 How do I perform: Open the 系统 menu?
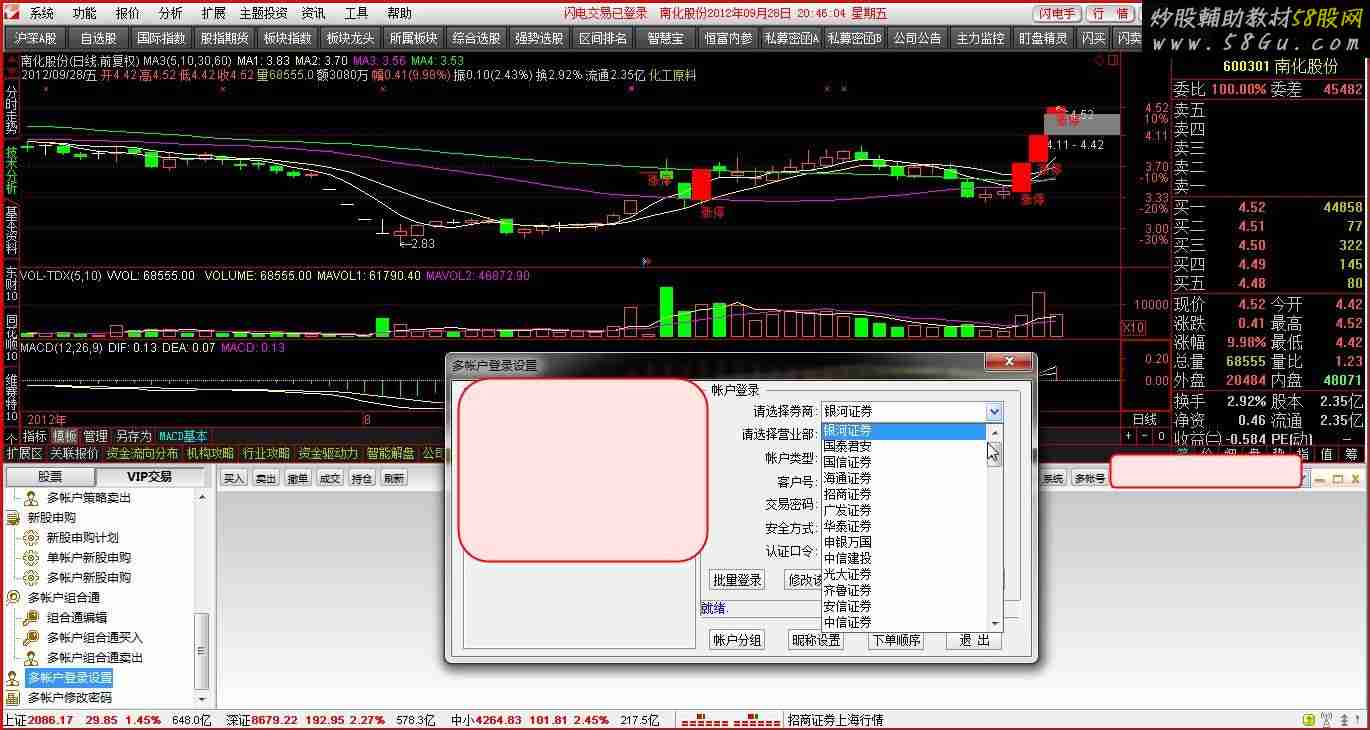coord(42,13)
